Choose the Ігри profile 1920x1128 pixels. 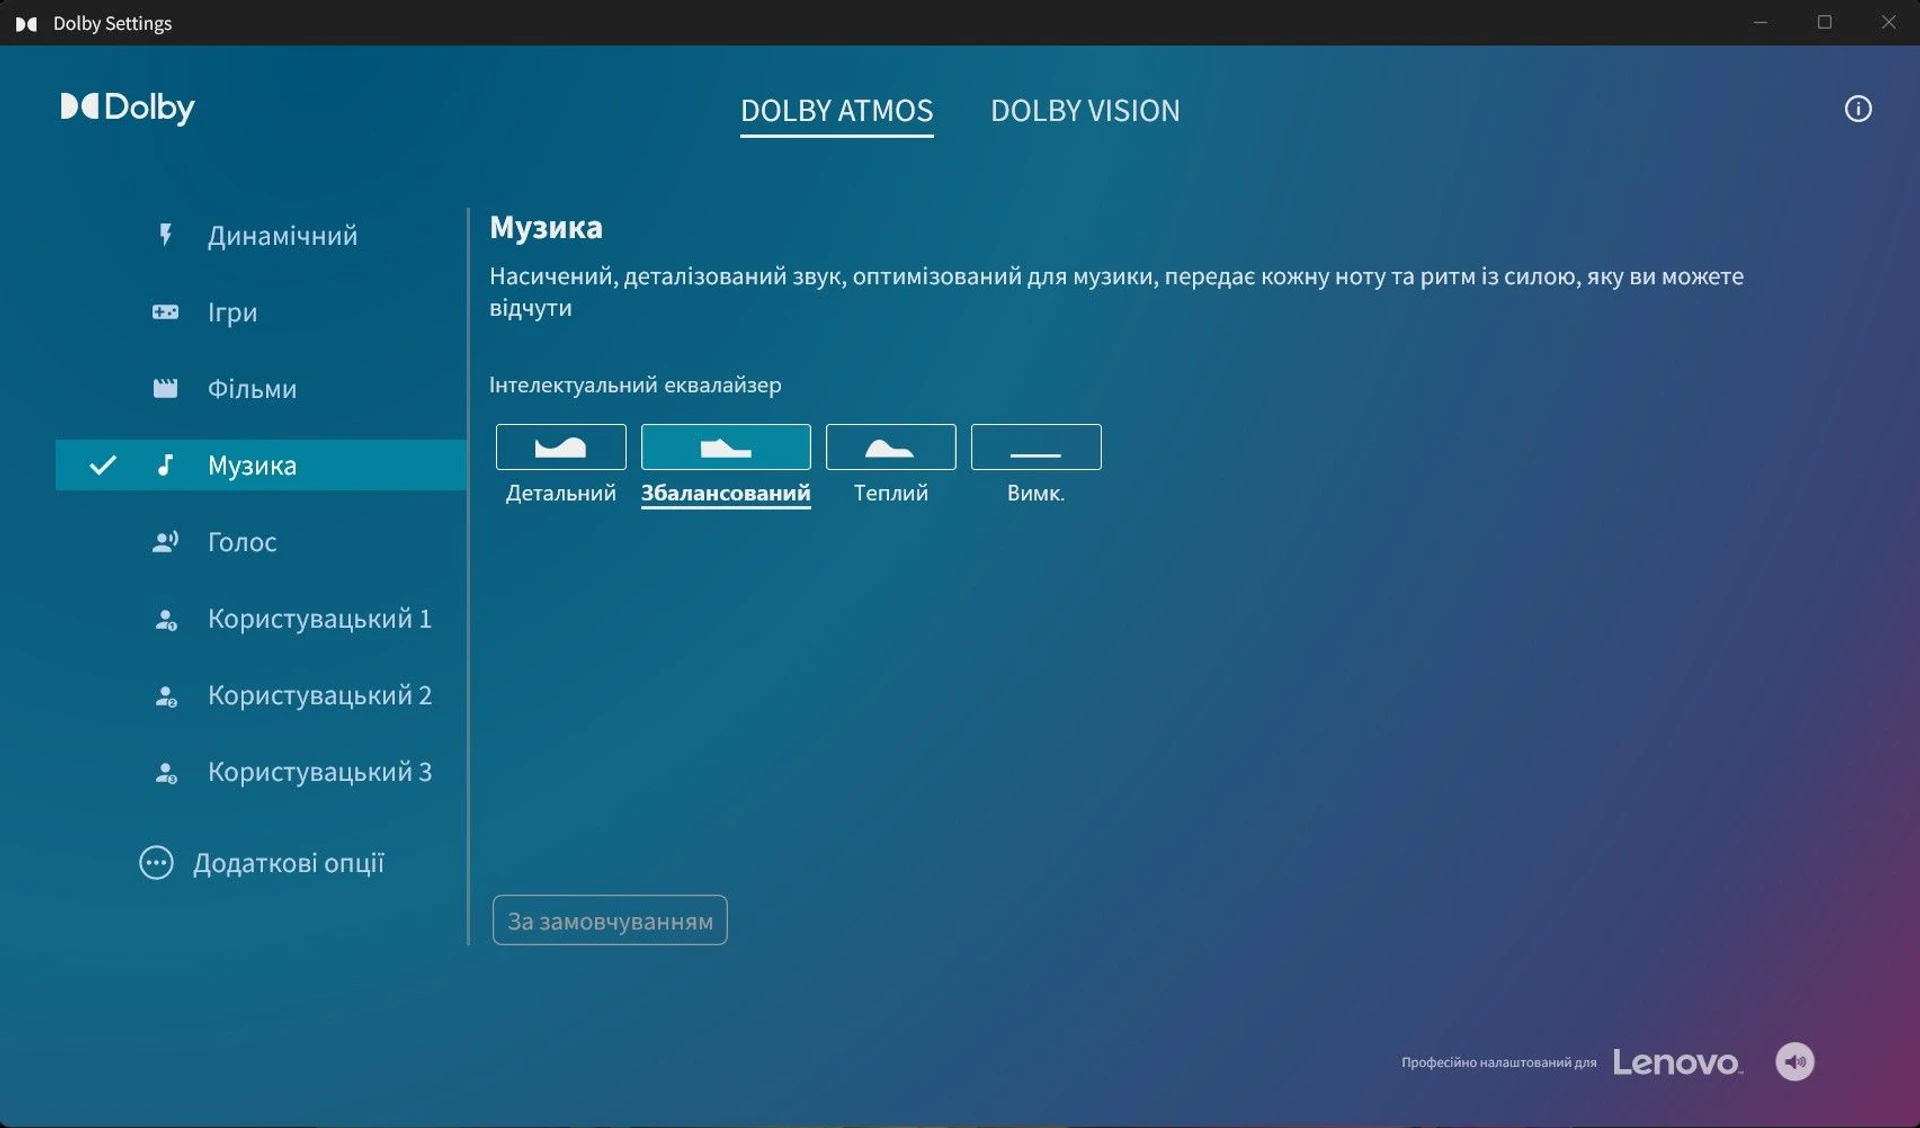point(261,312)
